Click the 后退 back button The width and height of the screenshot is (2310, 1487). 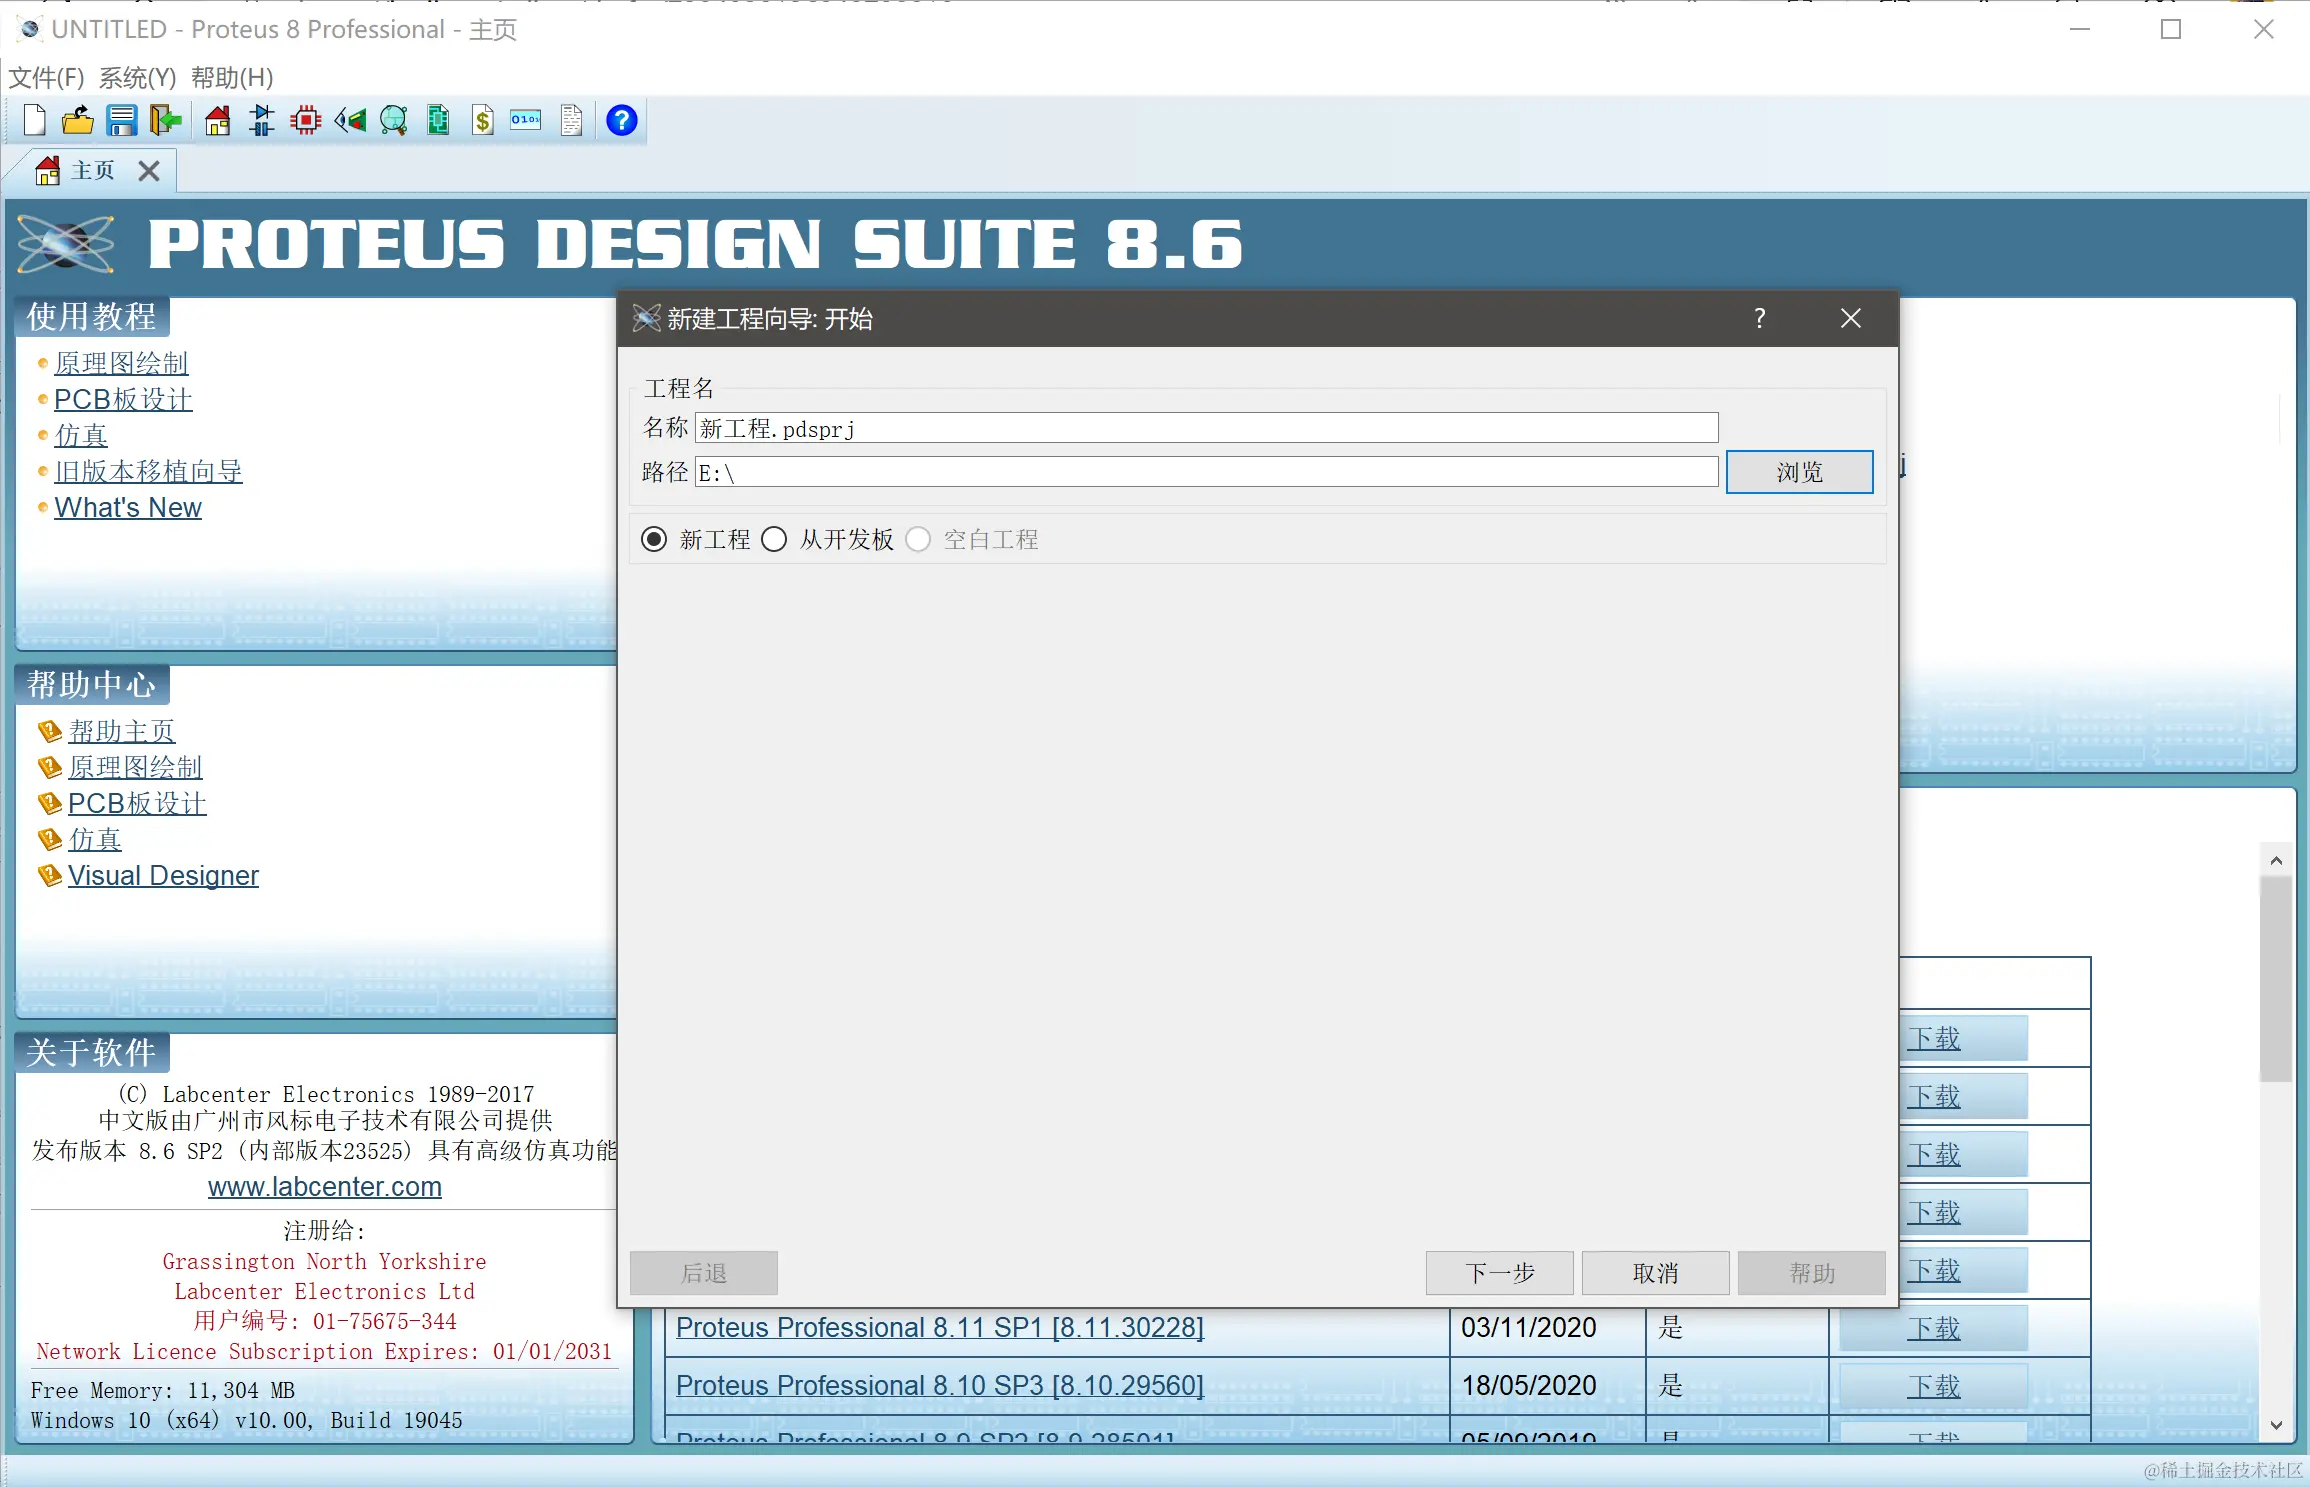703,1273
